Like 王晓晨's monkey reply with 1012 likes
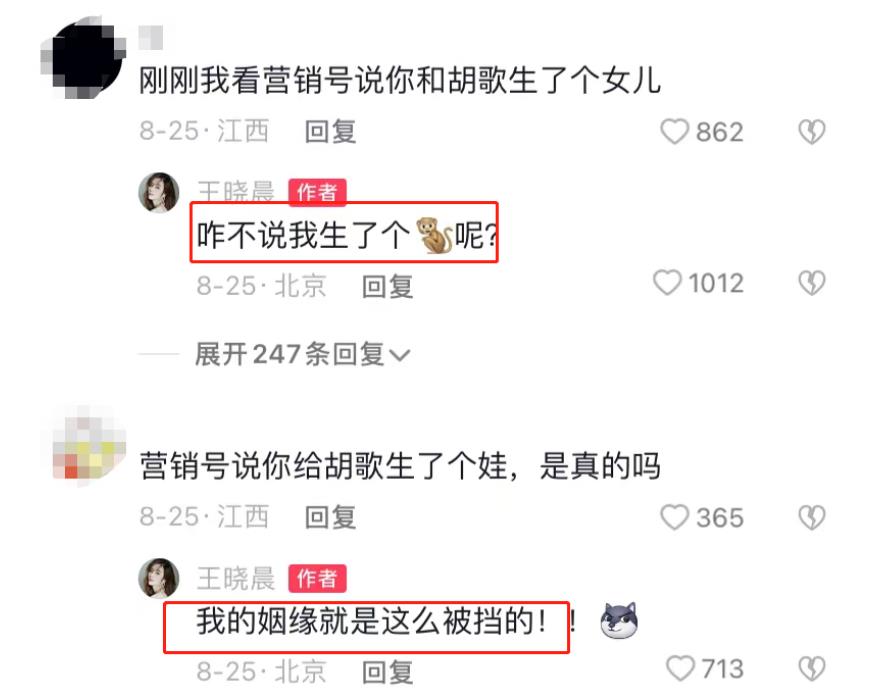The image size is (881, 697). click(667, 283)
